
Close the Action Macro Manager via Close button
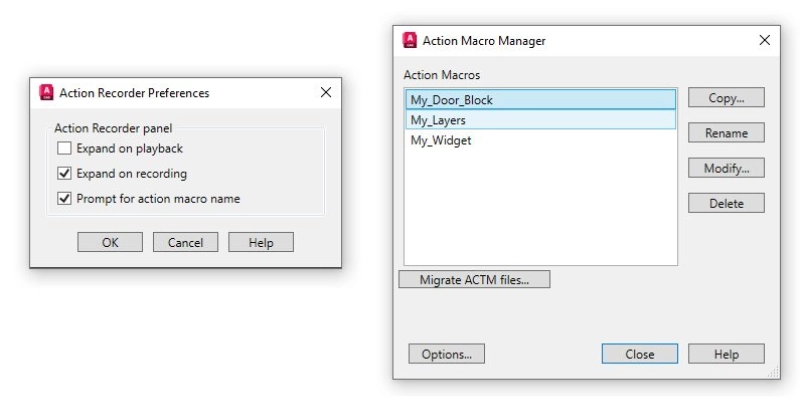coord(640,354)
